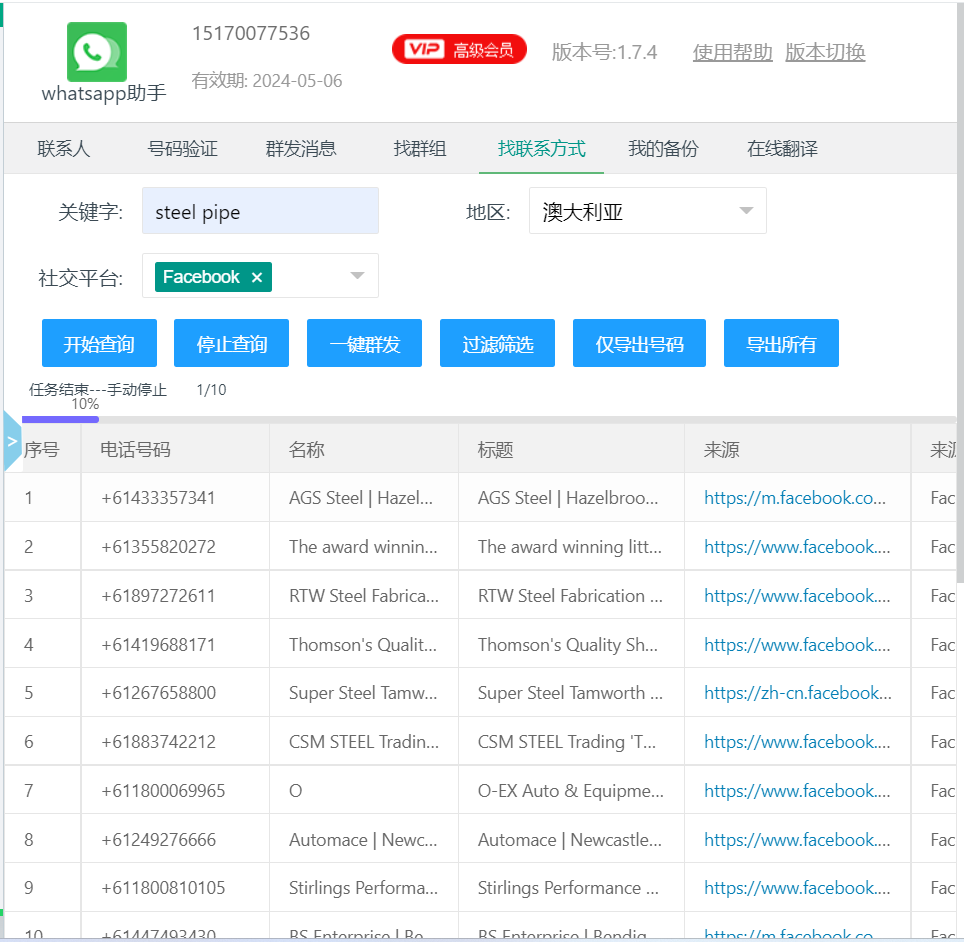Click the 版本切换 link
Screen dimensions: 964x942
[x=825, y=52]
